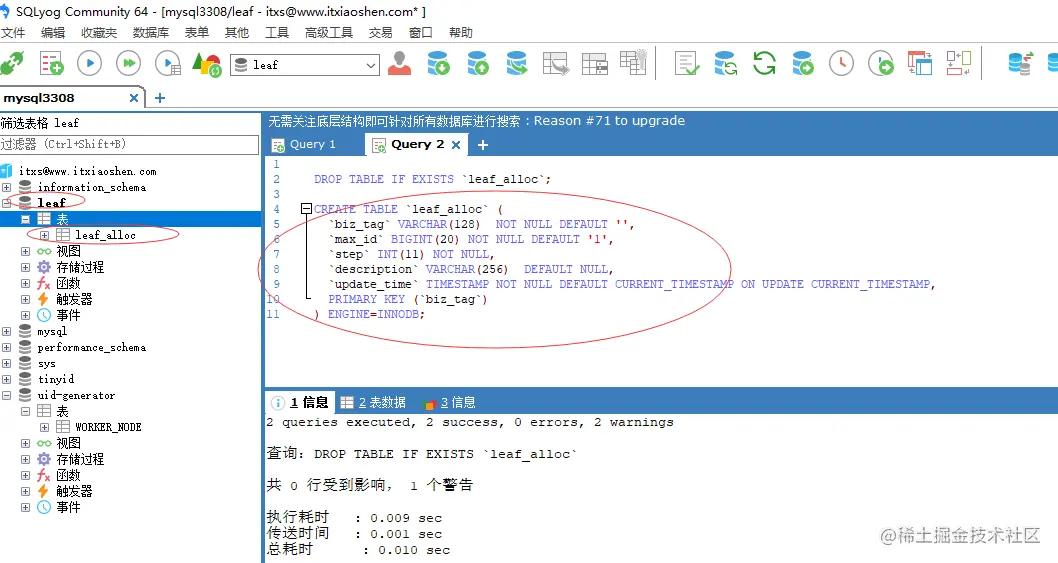The height and width of the screenshot is (563, 1058).
Task: Collapse the 表 folder under leaf
Action: (x=25, y=219)
